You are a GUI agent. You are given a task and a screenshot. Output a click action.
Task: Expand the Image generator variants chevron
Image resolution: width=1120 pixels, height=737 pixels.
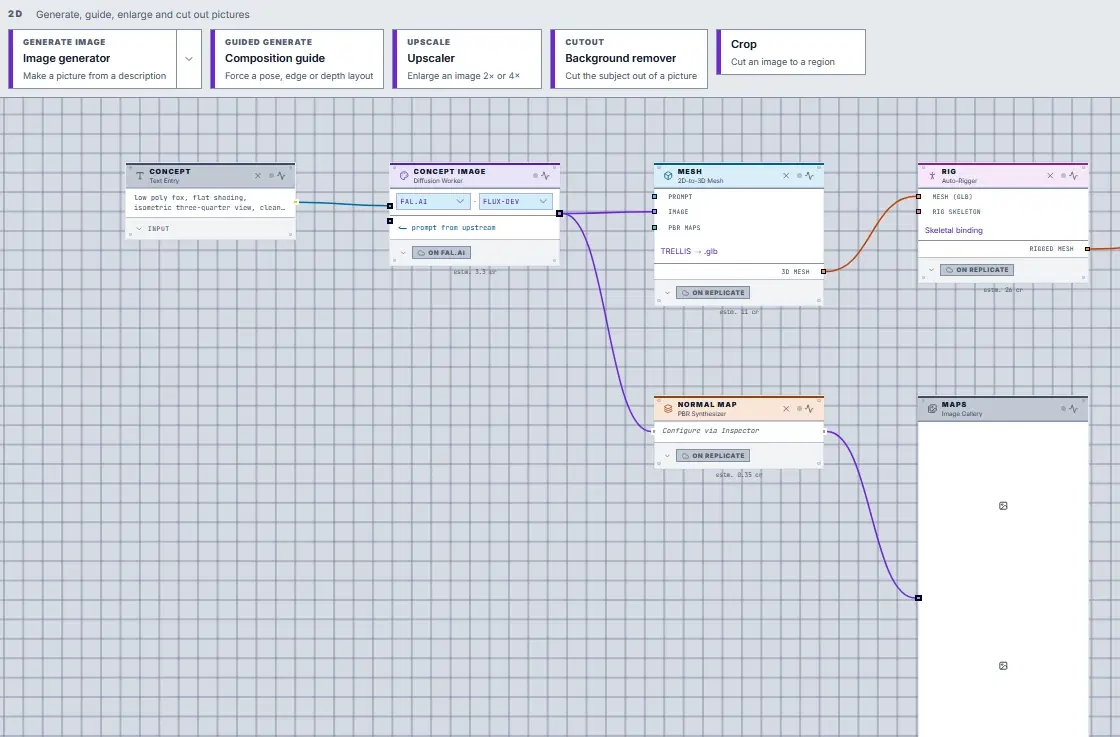[189, 59]
